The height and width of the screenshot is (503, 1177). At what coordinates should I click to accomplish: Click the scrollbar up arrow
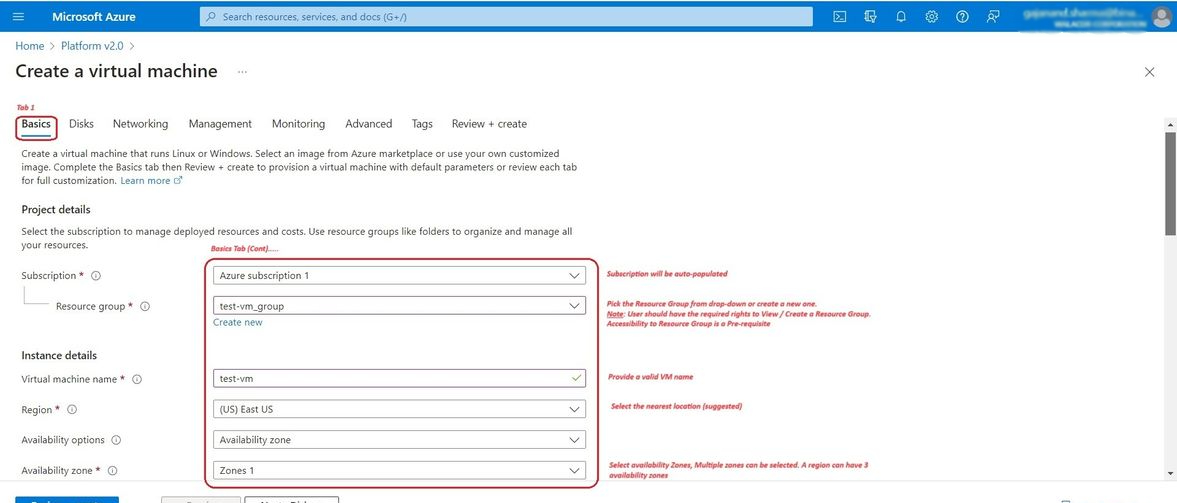[x=1170, y=123]
